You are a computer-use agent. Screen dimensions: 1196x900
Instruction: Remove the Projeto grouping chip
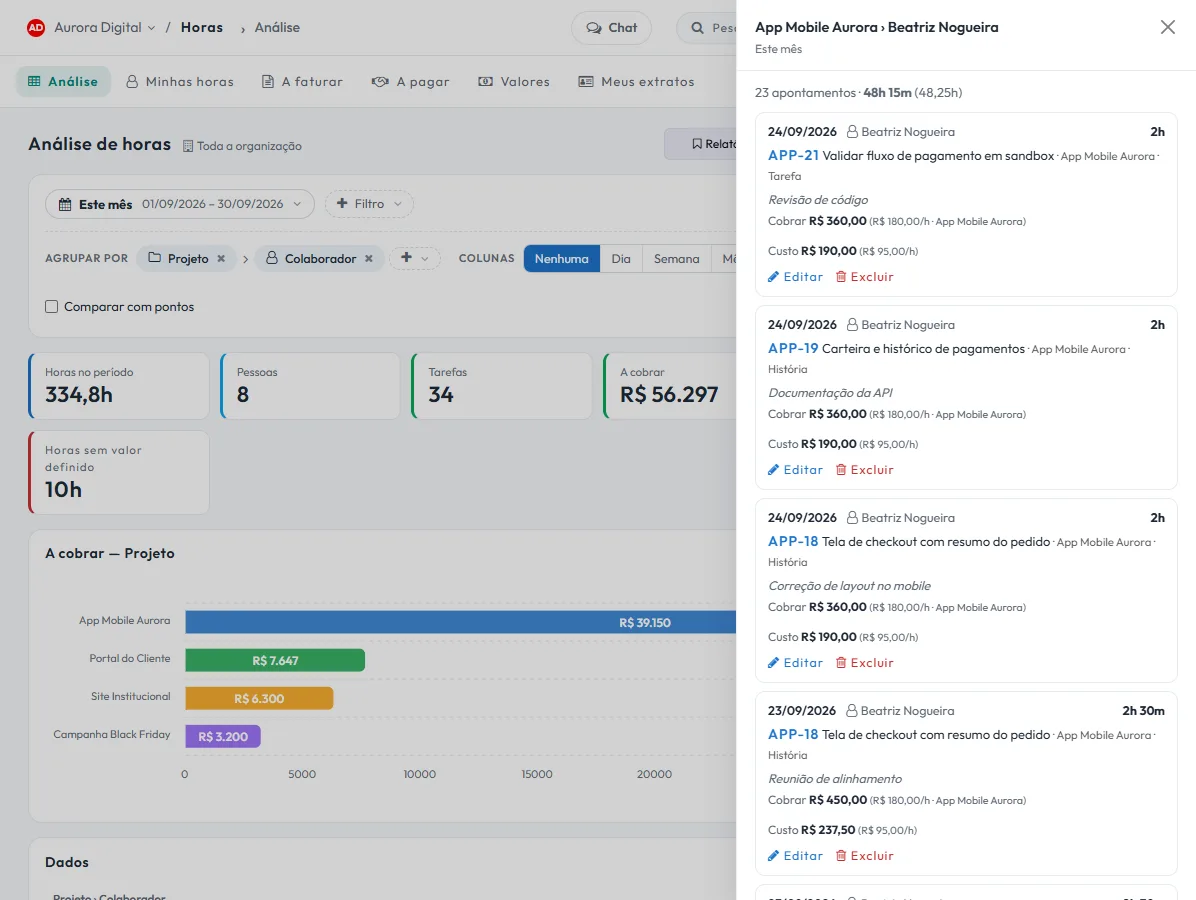(221, 259)
